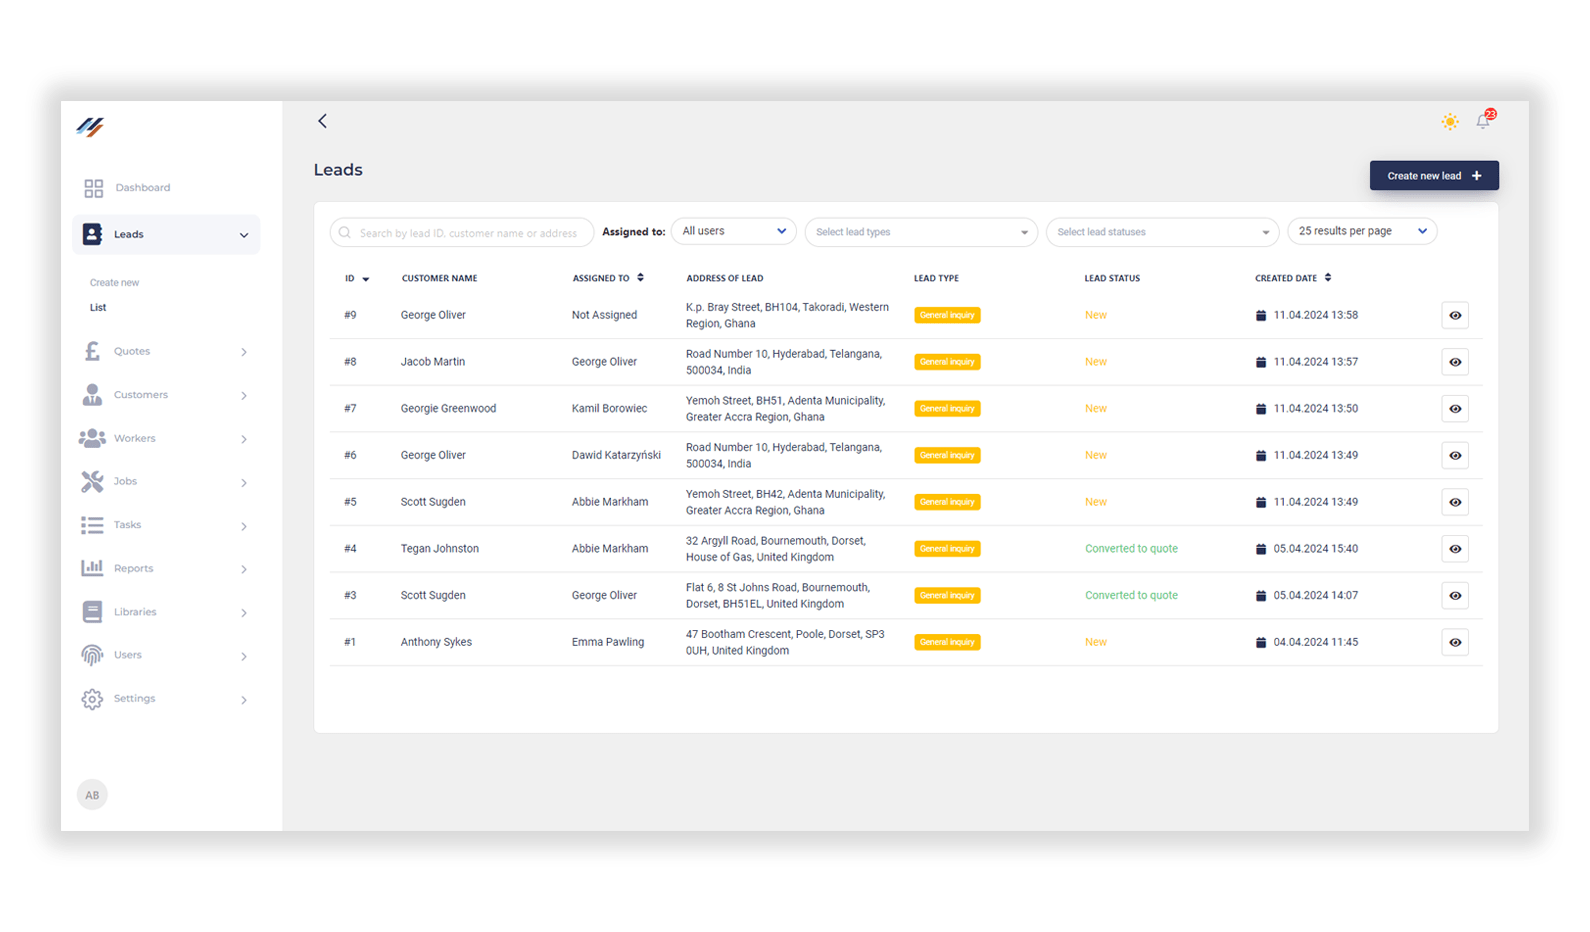Click the notification bell icon
Screen dimensions: 1590x932
click(x=1483, y=122)
